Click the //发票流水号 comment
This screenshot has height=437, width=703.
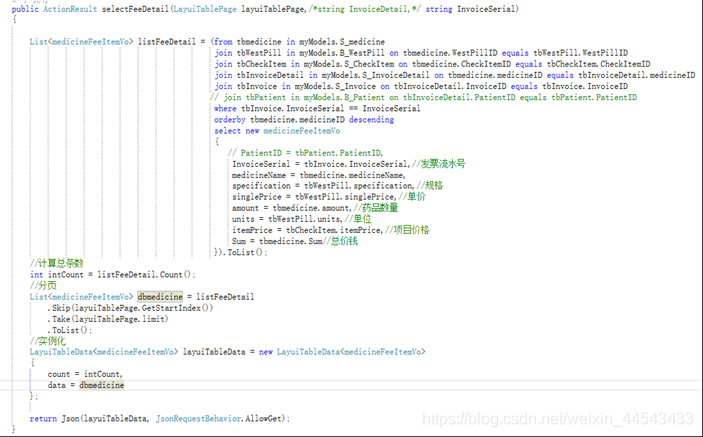(x=438, y=164)
